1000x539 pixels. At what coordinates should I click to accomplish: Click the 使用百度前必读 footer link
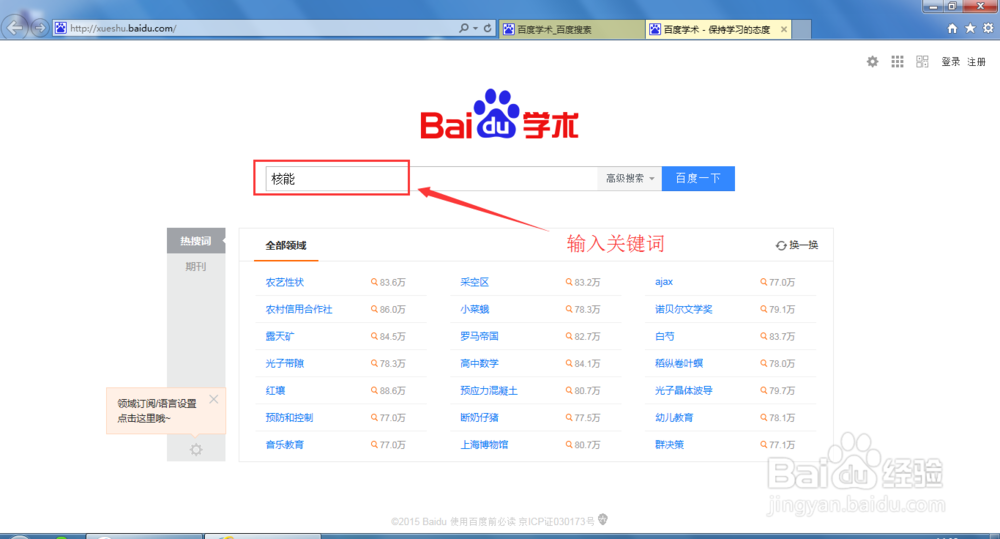point(482,522)
